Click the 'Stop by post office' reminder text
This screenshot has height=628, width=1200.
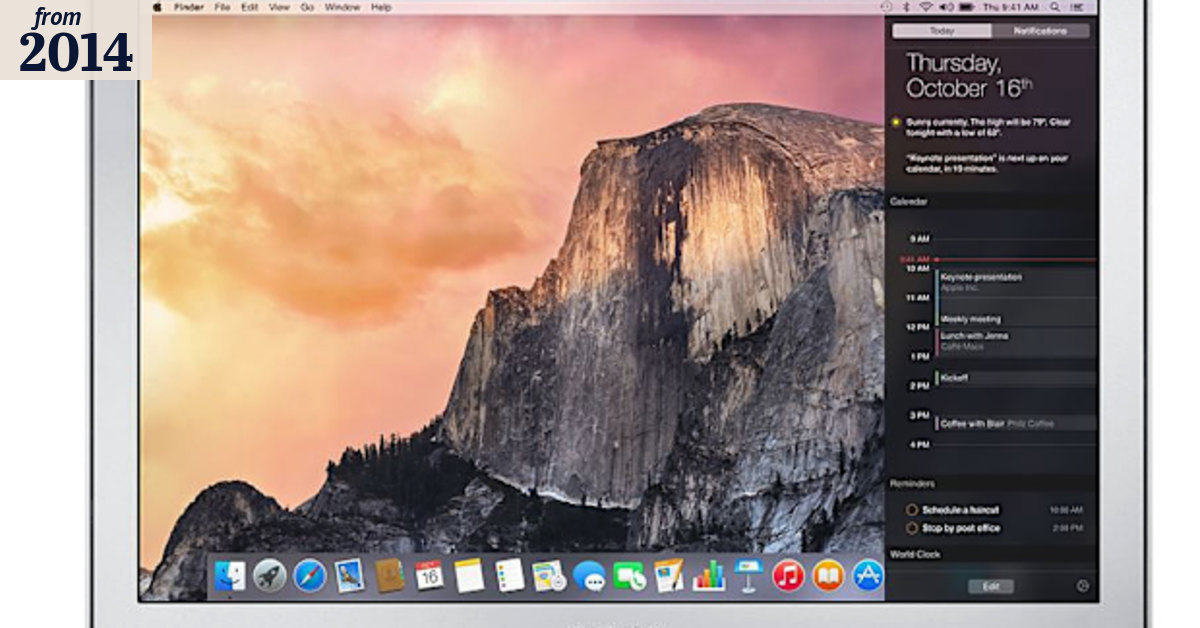(x=961, y=528)
